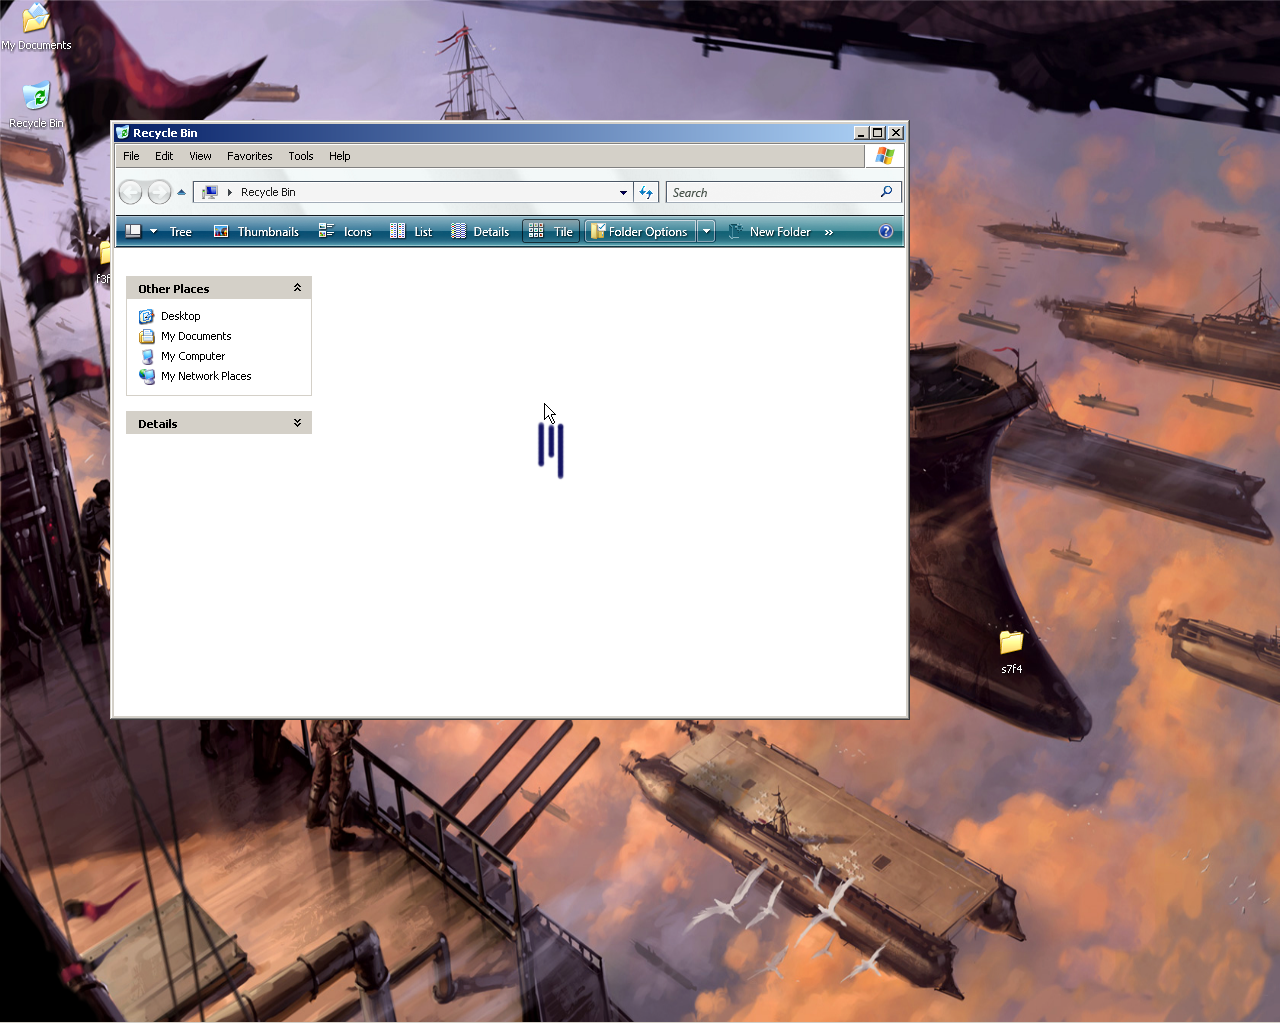The image size is (1280, 1024).
Task: Switch to Thumbnails view
Action: click(x=257, y=232)
